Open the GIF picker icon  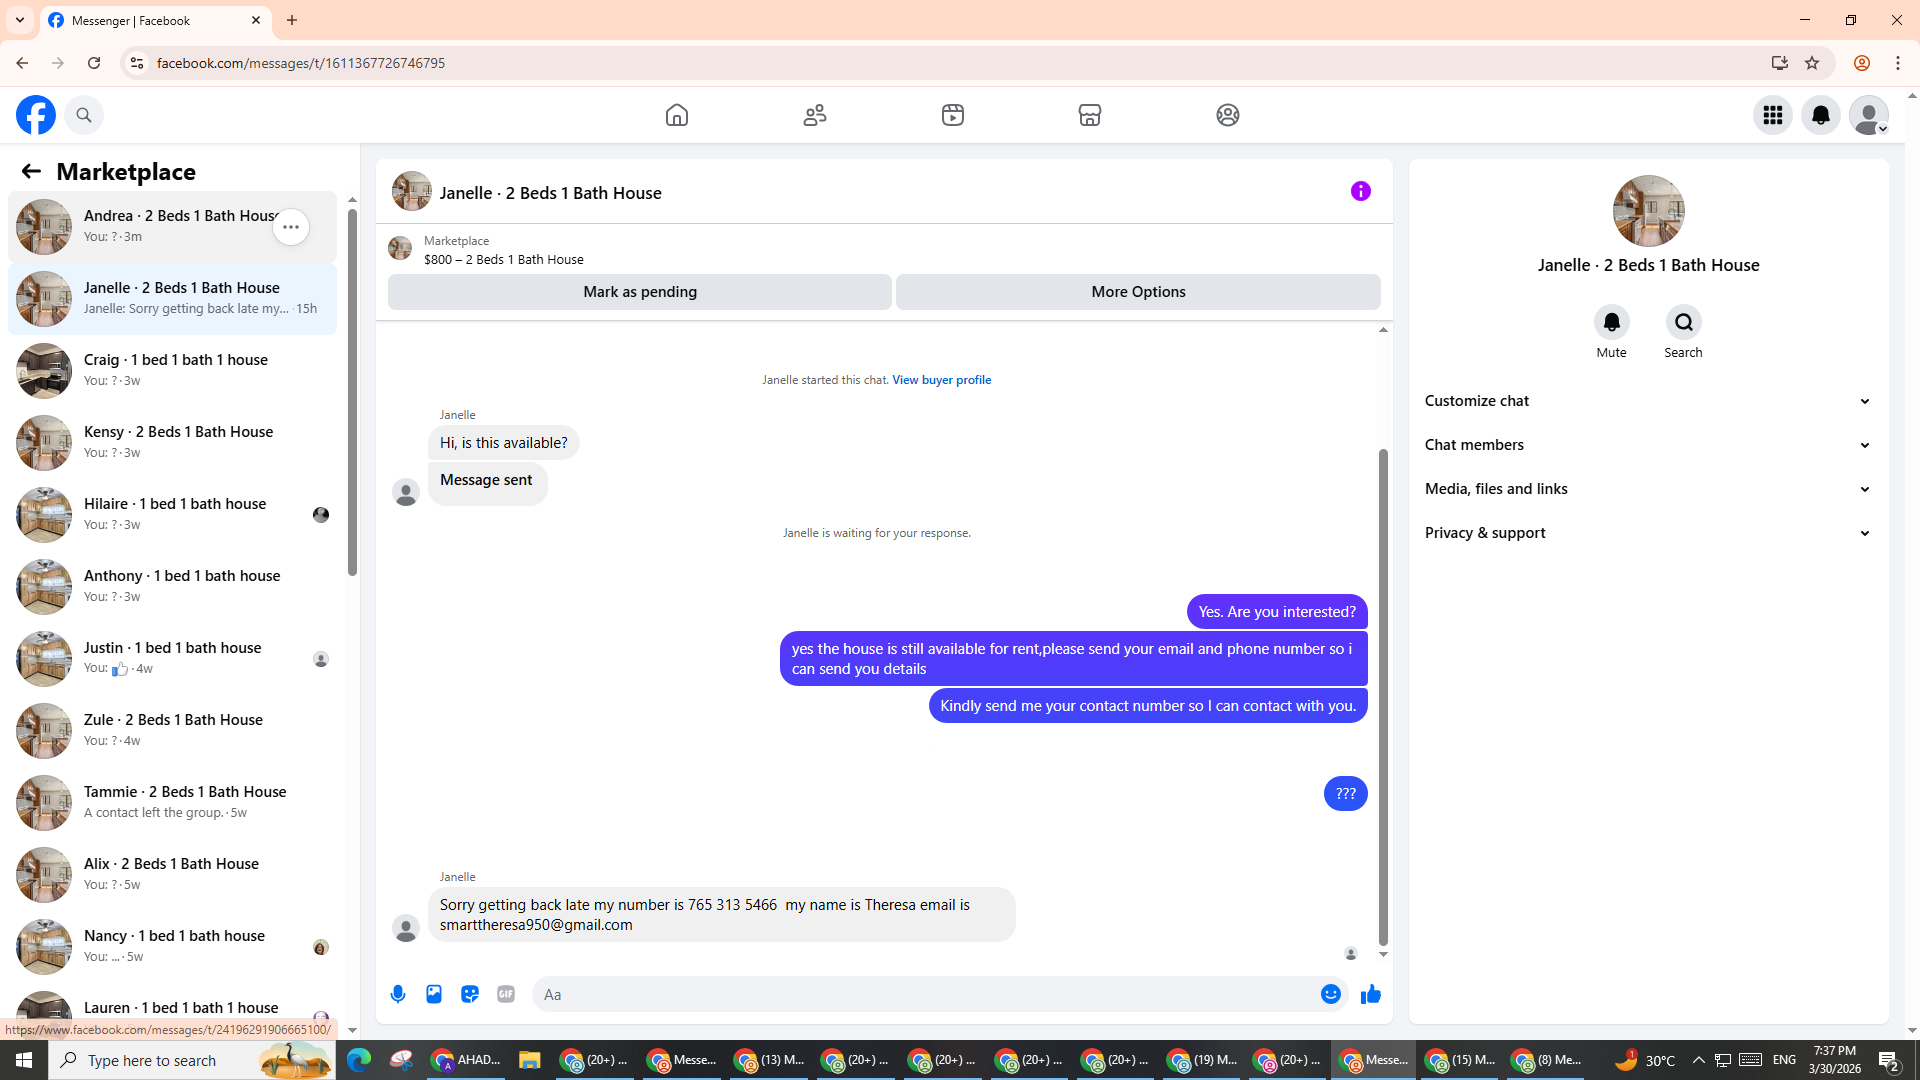(506, 994)
